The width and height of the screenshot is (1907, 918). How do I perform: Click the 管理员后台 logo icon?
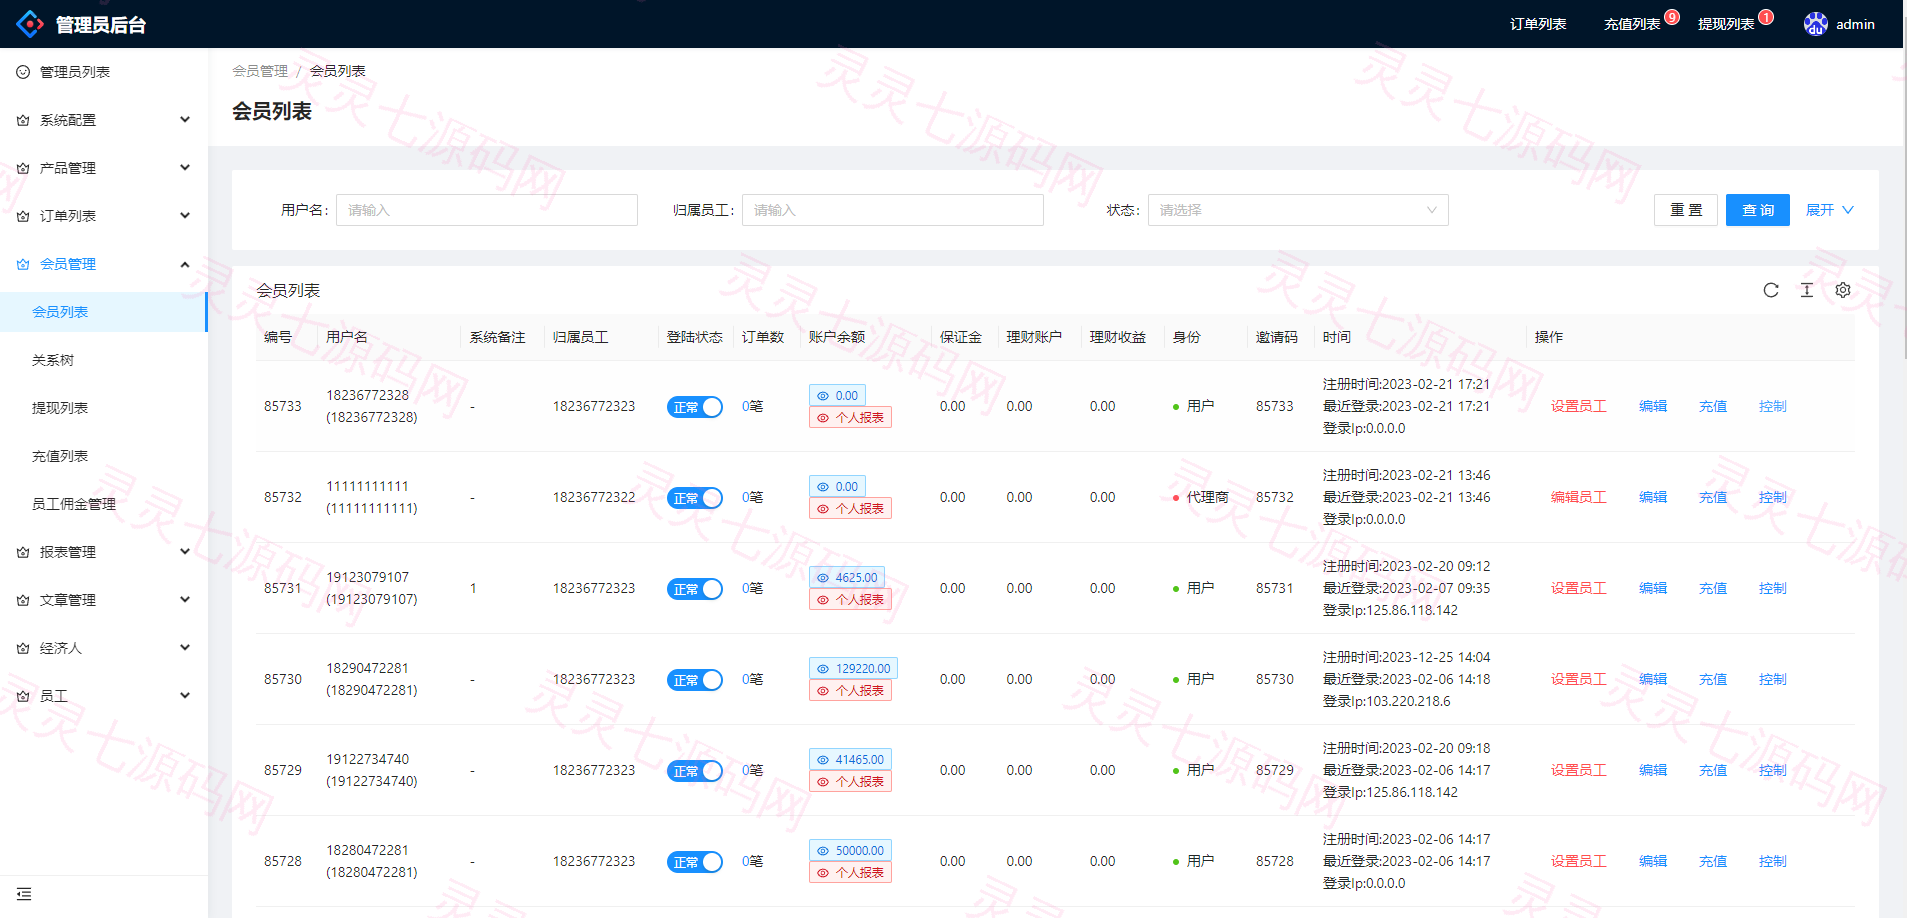[x=30, y=24]
